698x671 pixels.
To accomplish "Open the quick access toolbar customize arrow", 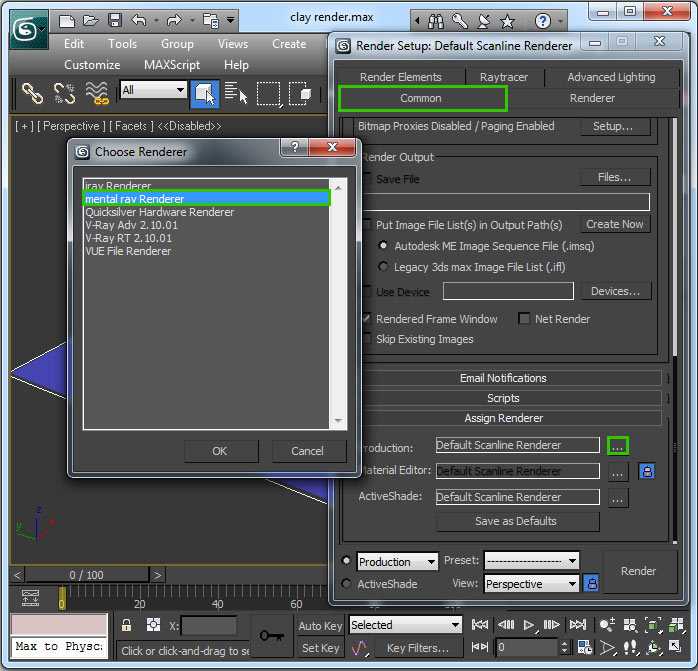I will pyautogui.click(x=231, y=20).
